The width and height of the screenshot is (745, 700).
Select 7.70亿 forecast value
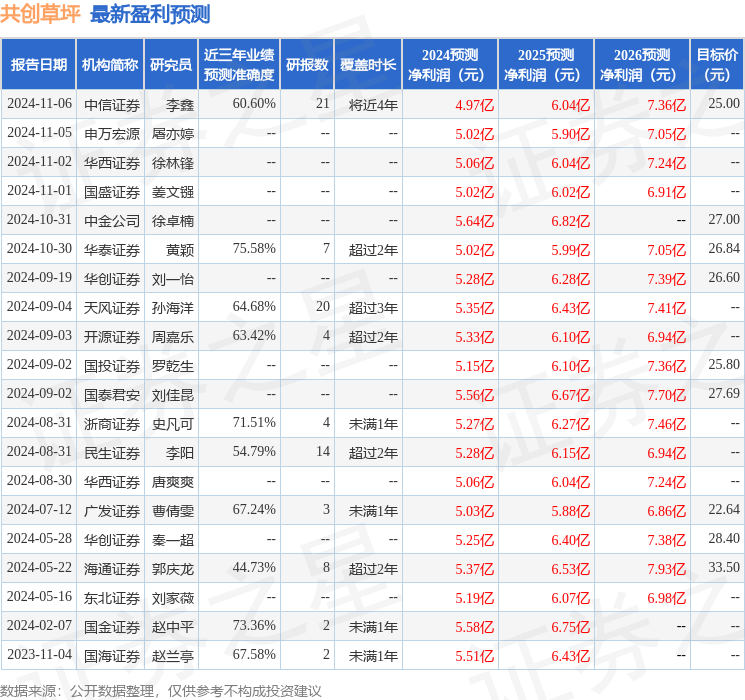pos(667,394)
